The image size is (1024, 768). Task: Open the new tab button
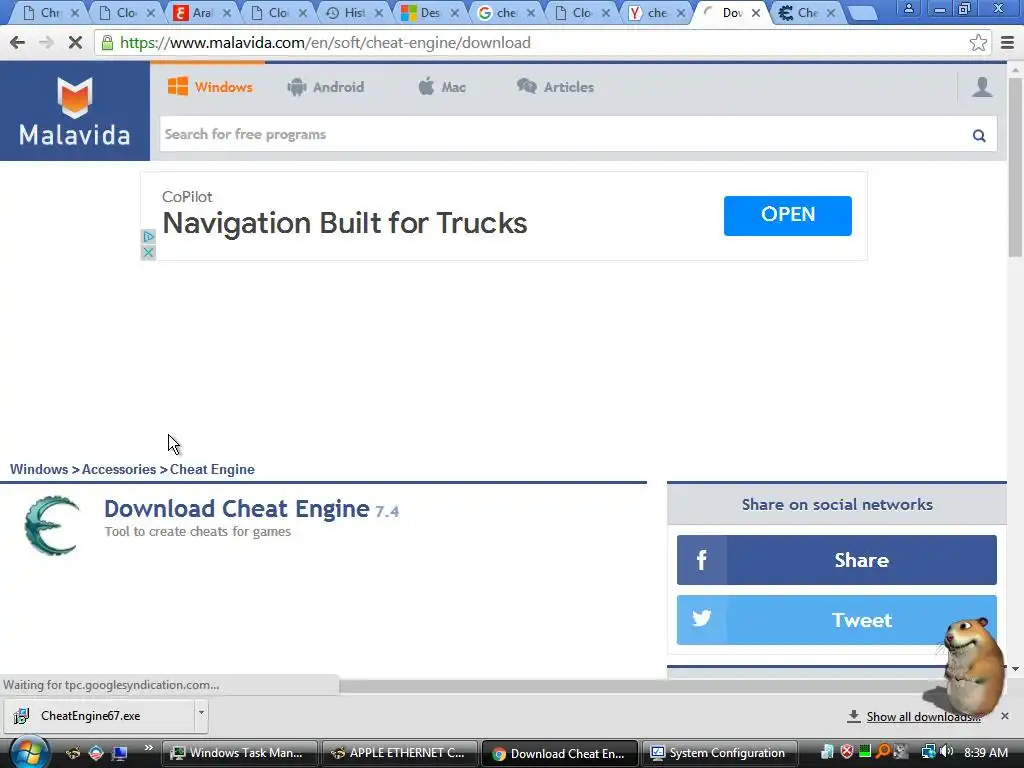coord(863,12)
